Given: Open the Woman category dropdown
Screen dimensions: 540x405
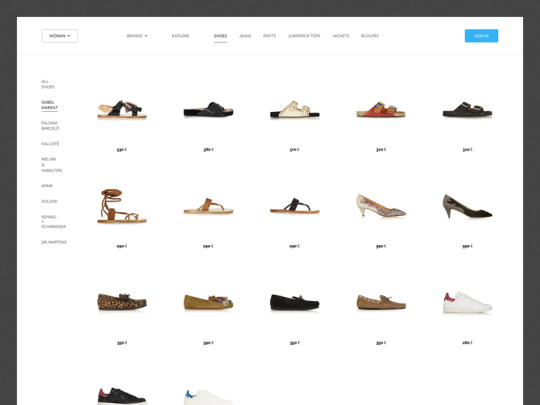Looking at the screenshot, I should pyautogui.click(x=60, y=36).
